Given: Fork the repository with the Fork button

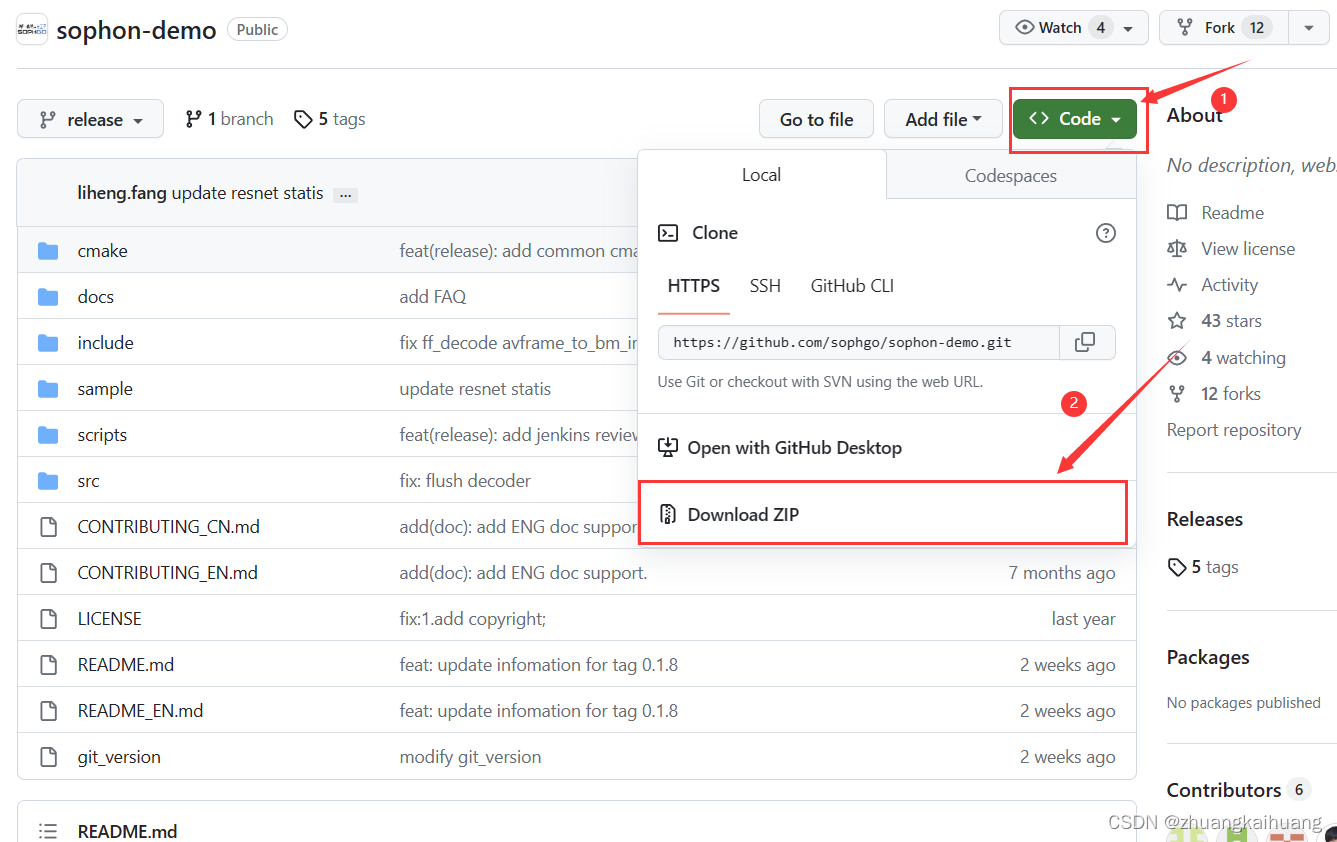Looking at the screenshot, I should point(1224,27).
